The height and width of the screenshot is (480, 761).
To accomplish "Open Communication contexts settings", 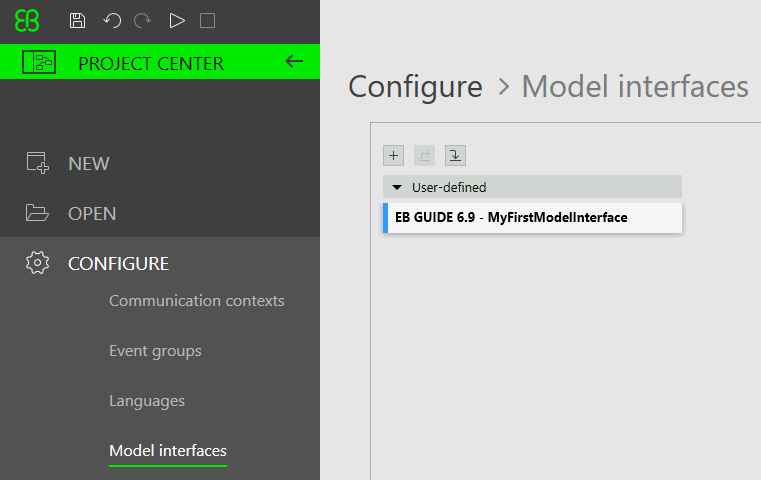I will [197, 301].
